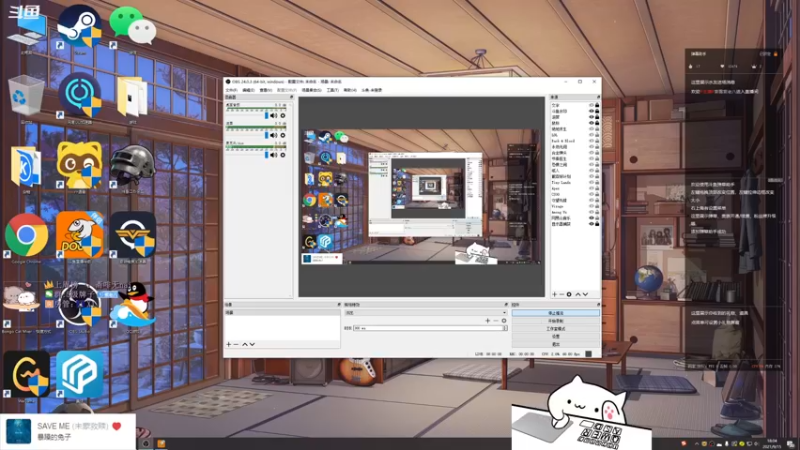The height and width of the screenshot is (450, 800).
Task: Add a new scene with the plus icon
Action: 229,344
